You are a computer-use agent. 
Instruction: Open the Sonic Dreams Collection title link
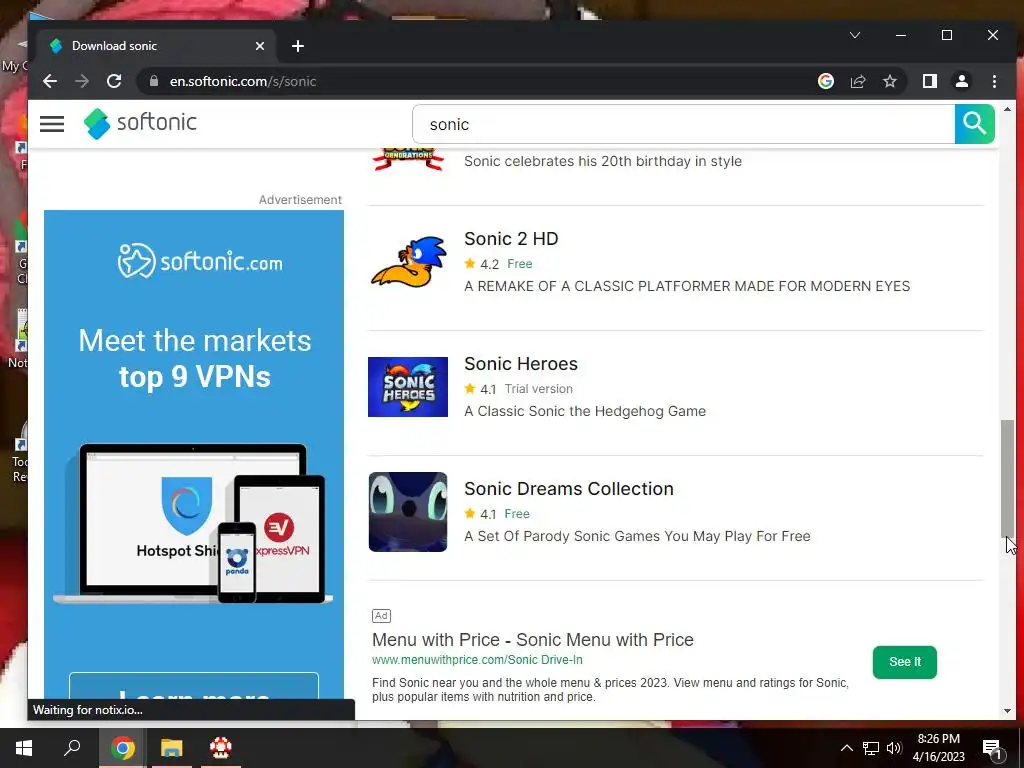click(x=569, y=488)
